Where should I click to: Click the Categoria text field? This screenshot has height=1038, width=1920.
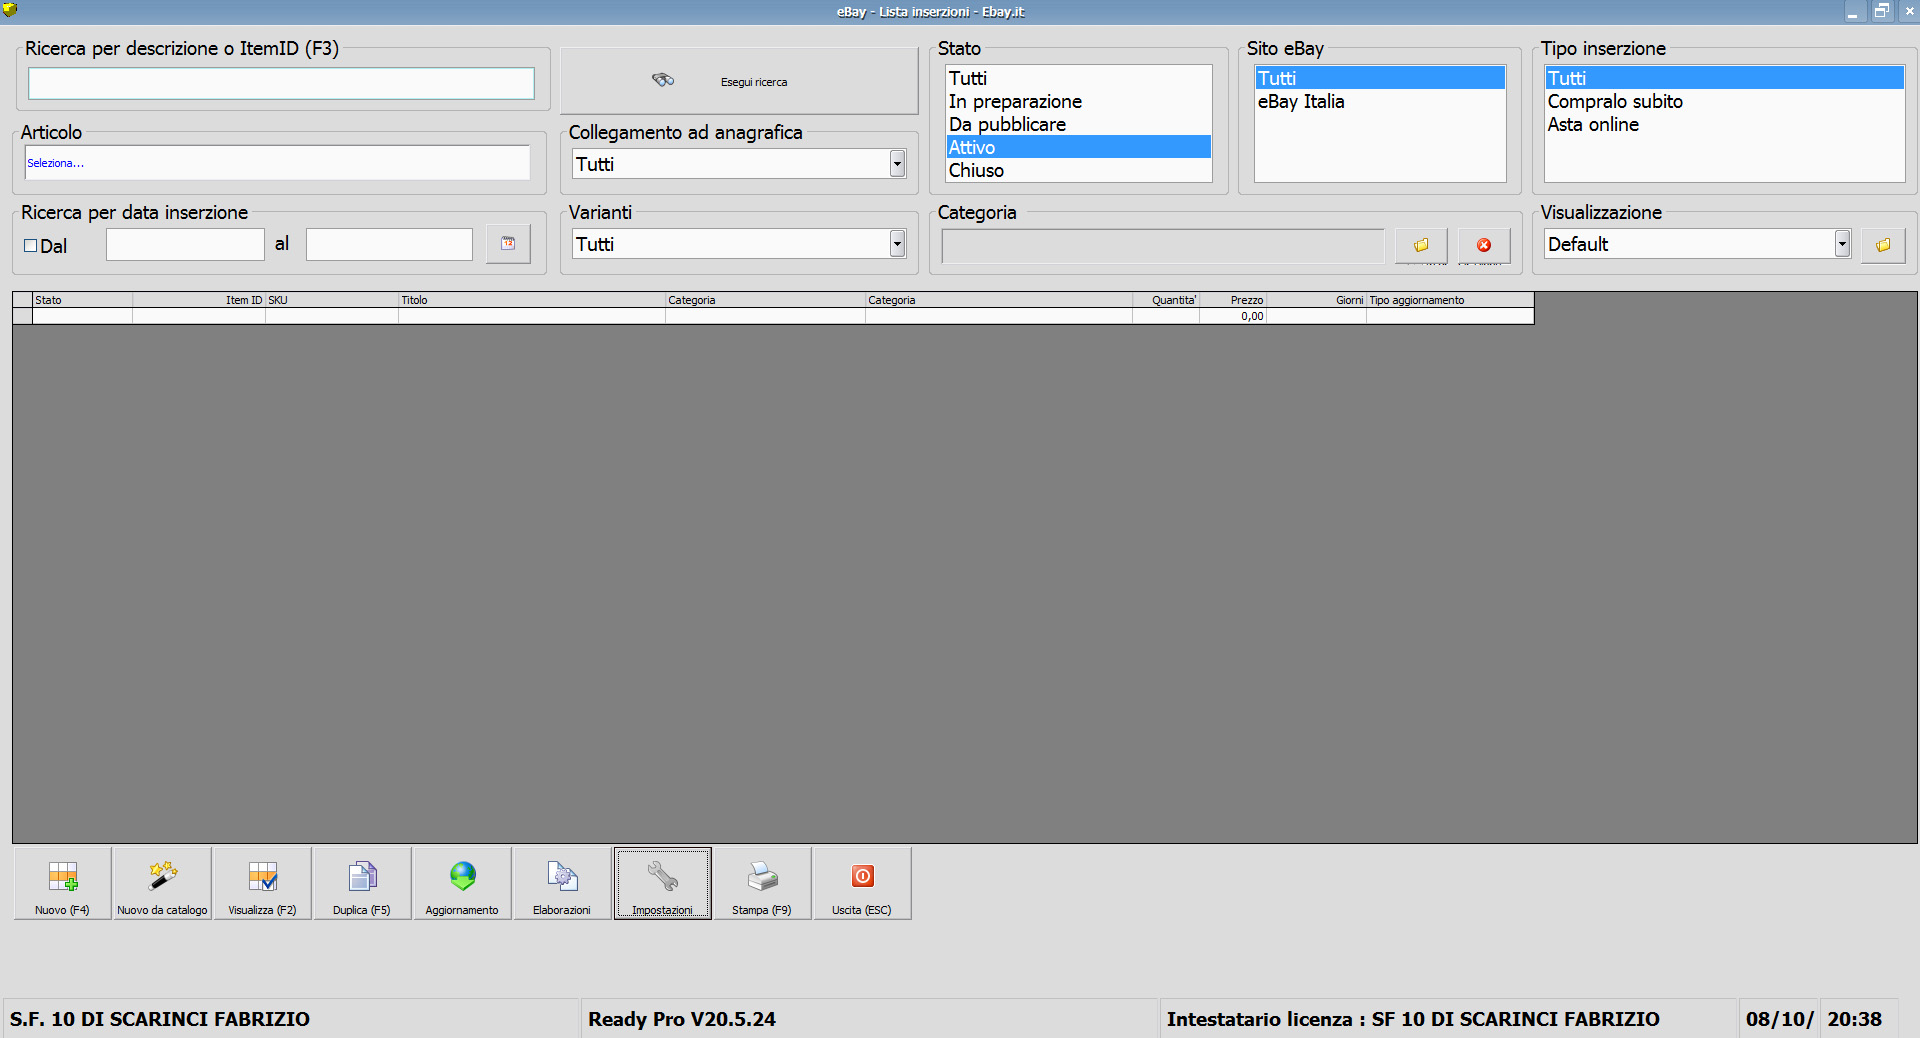point(1163,246)
